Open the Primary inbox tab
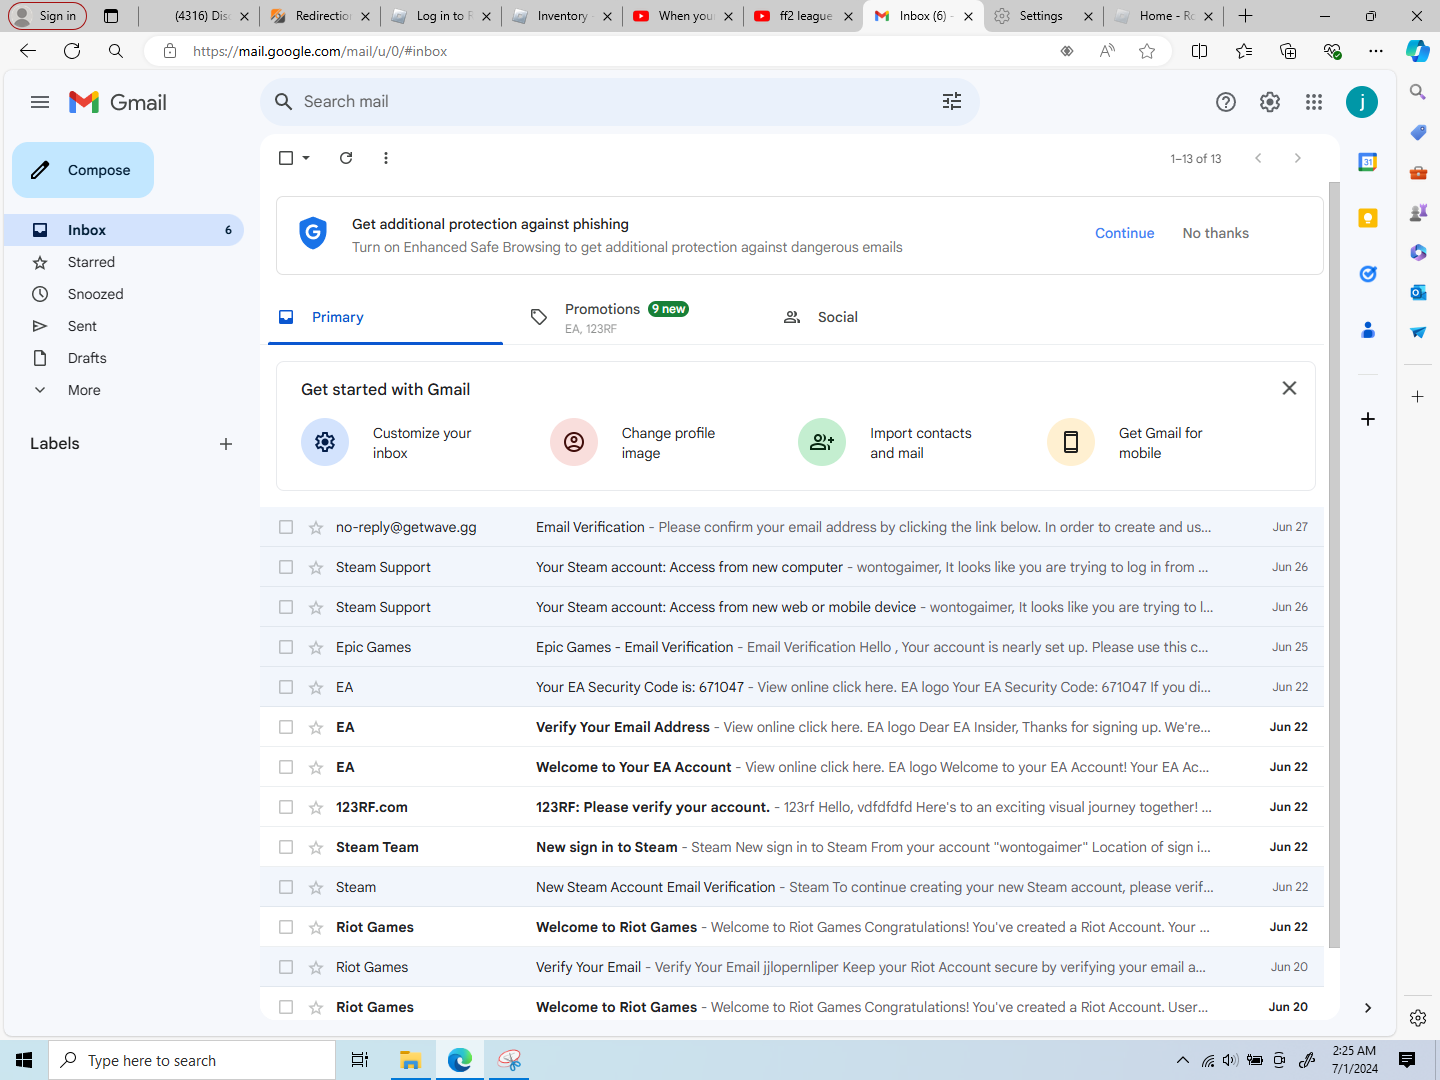This screenshot has height=1080, width=1440. (x=386, y=317)
